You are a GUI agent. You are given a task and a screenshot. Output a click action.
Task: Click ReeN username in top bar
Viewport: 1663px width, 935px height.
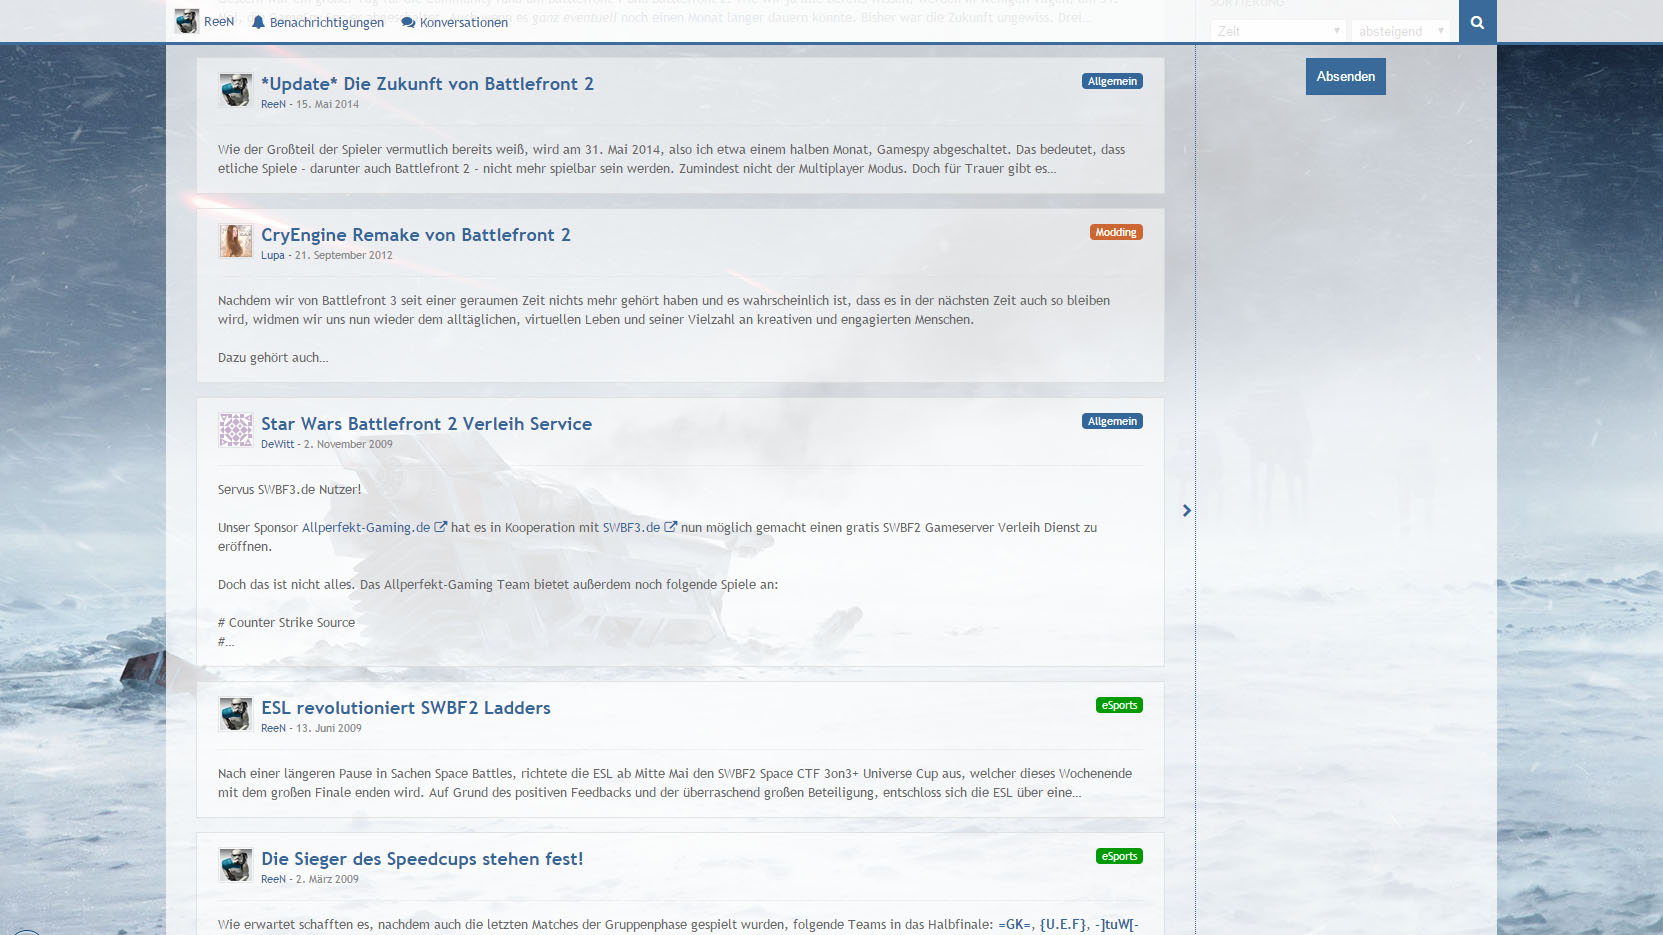[219, 21]
